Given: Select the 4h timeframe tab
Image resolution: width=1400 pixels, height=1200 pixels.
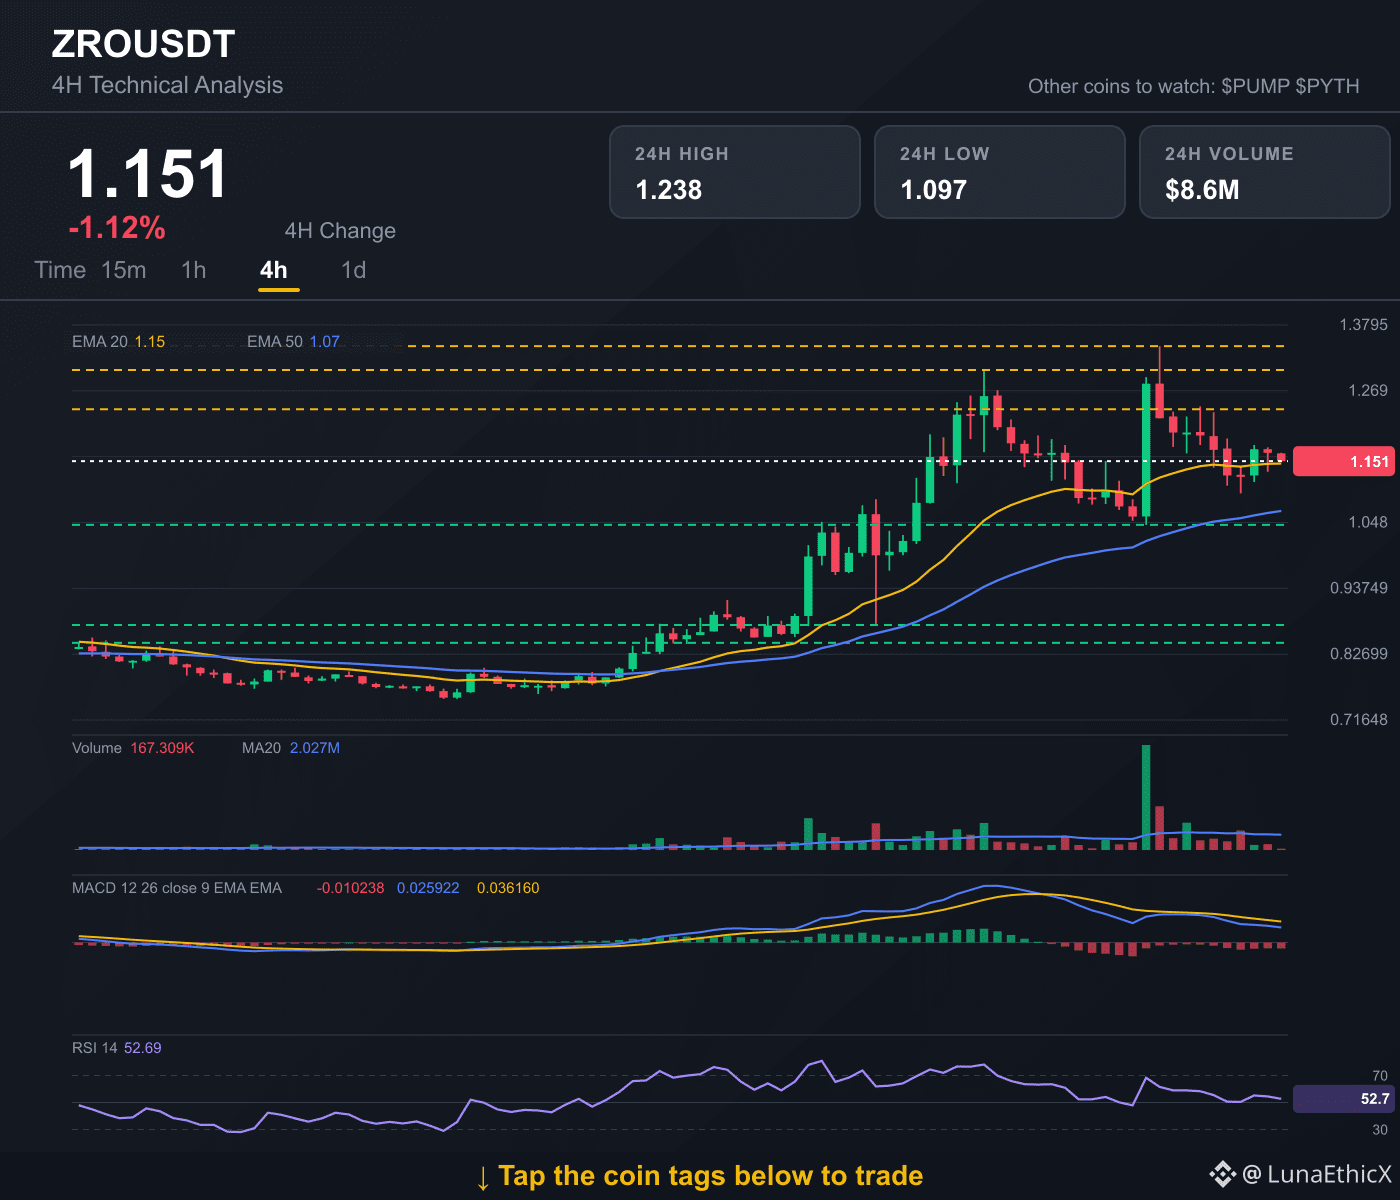Looking at the screenshot, I should coord(274,270).
